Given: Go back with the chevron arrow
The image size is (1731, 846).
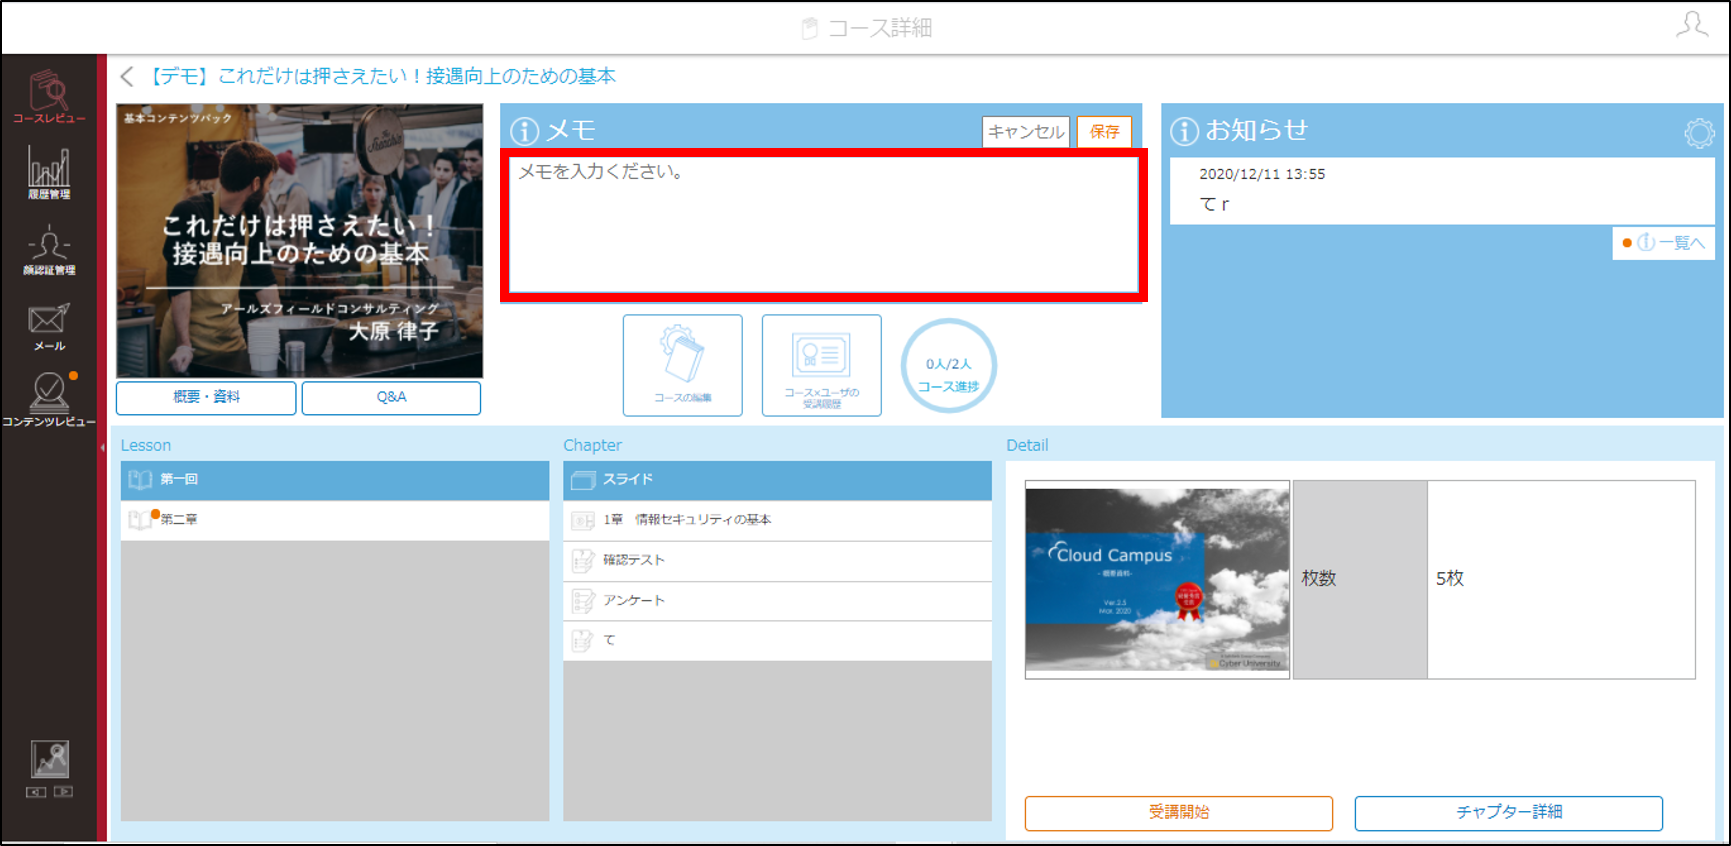Looking at the screenshot, I should click(127, 76).
